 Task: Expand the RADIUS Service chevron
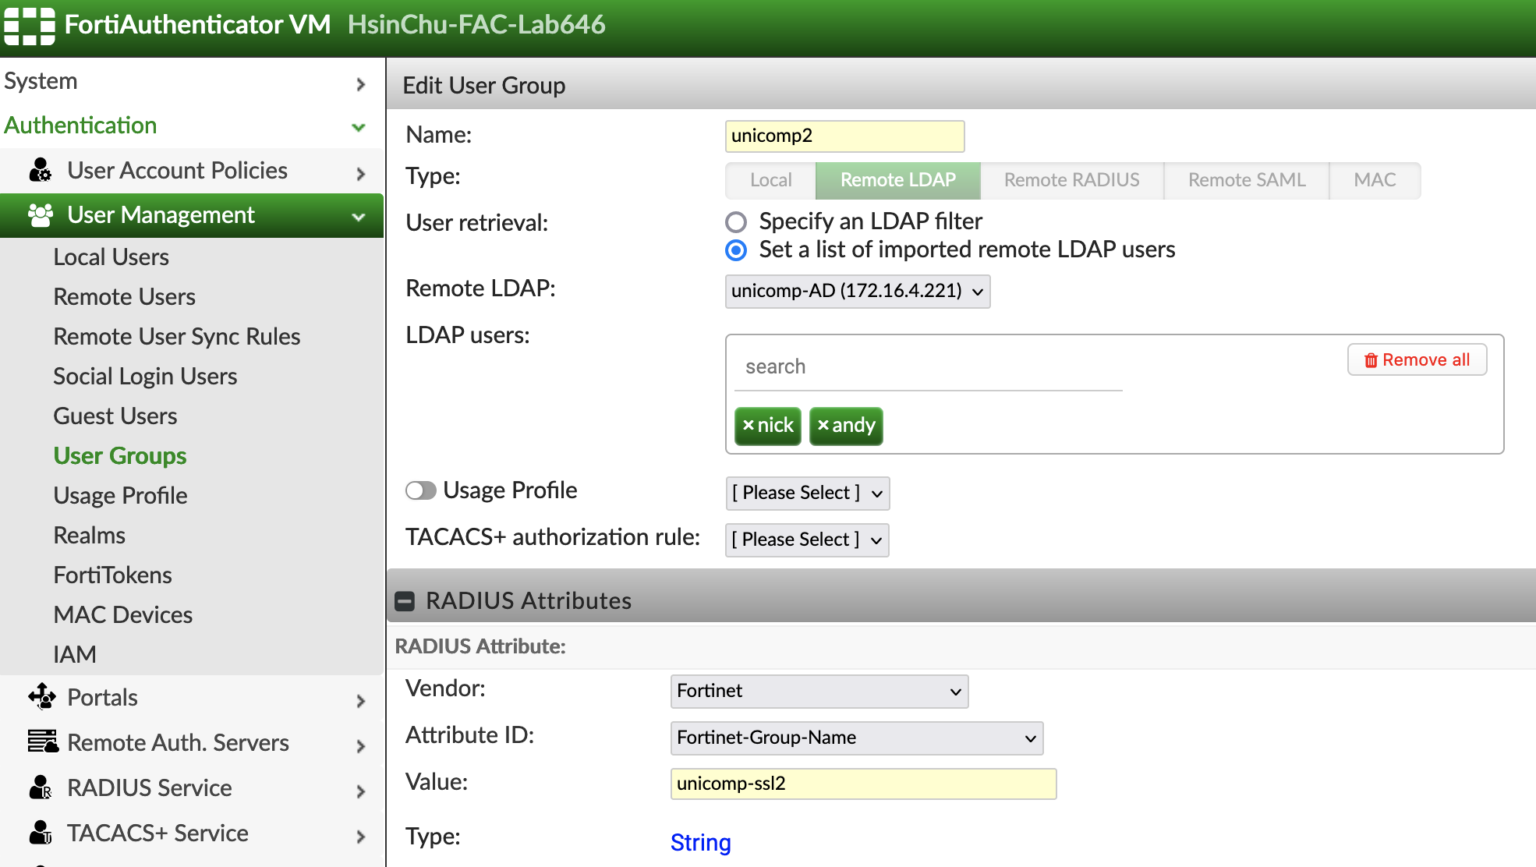(x=361, y=791)
